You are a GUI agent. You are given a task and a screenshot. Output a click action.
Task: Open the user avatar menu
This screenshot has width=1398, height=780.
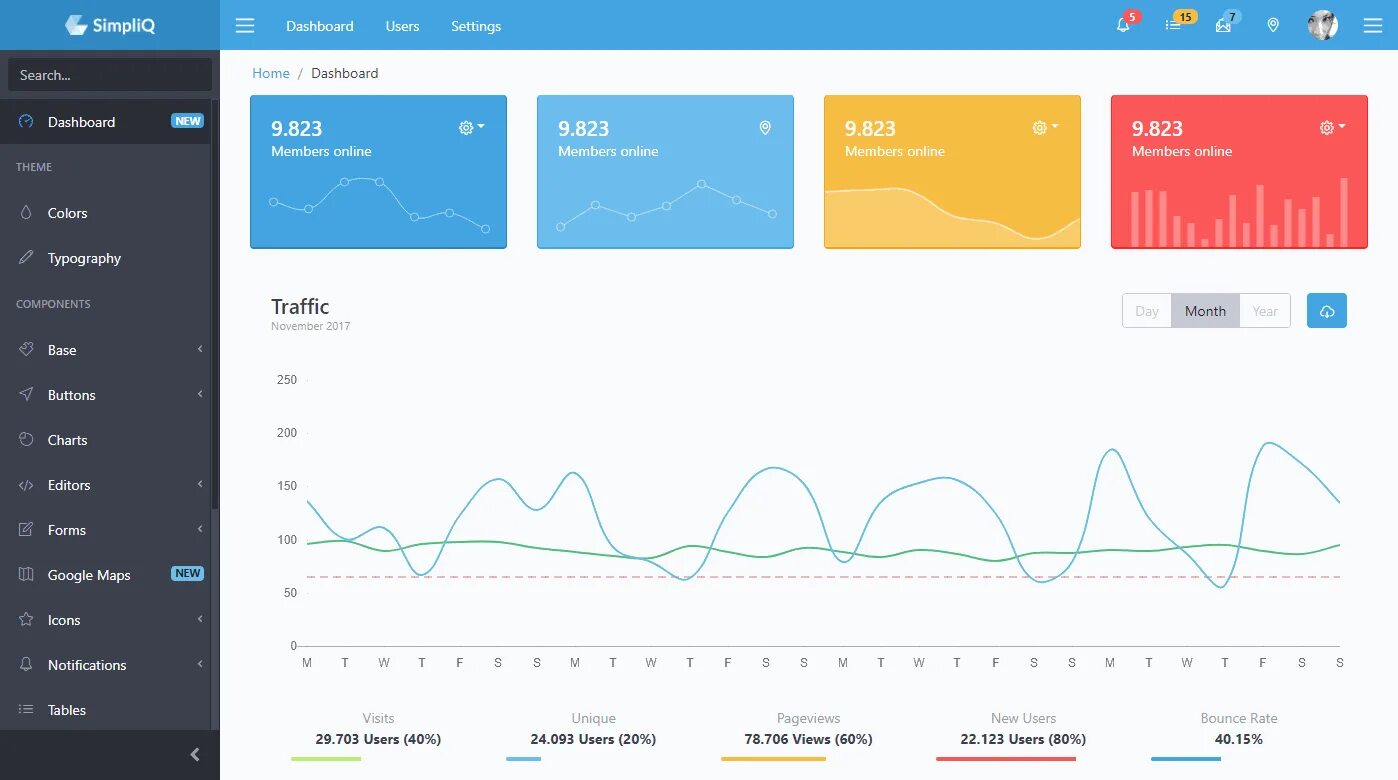pos(1323,26)
